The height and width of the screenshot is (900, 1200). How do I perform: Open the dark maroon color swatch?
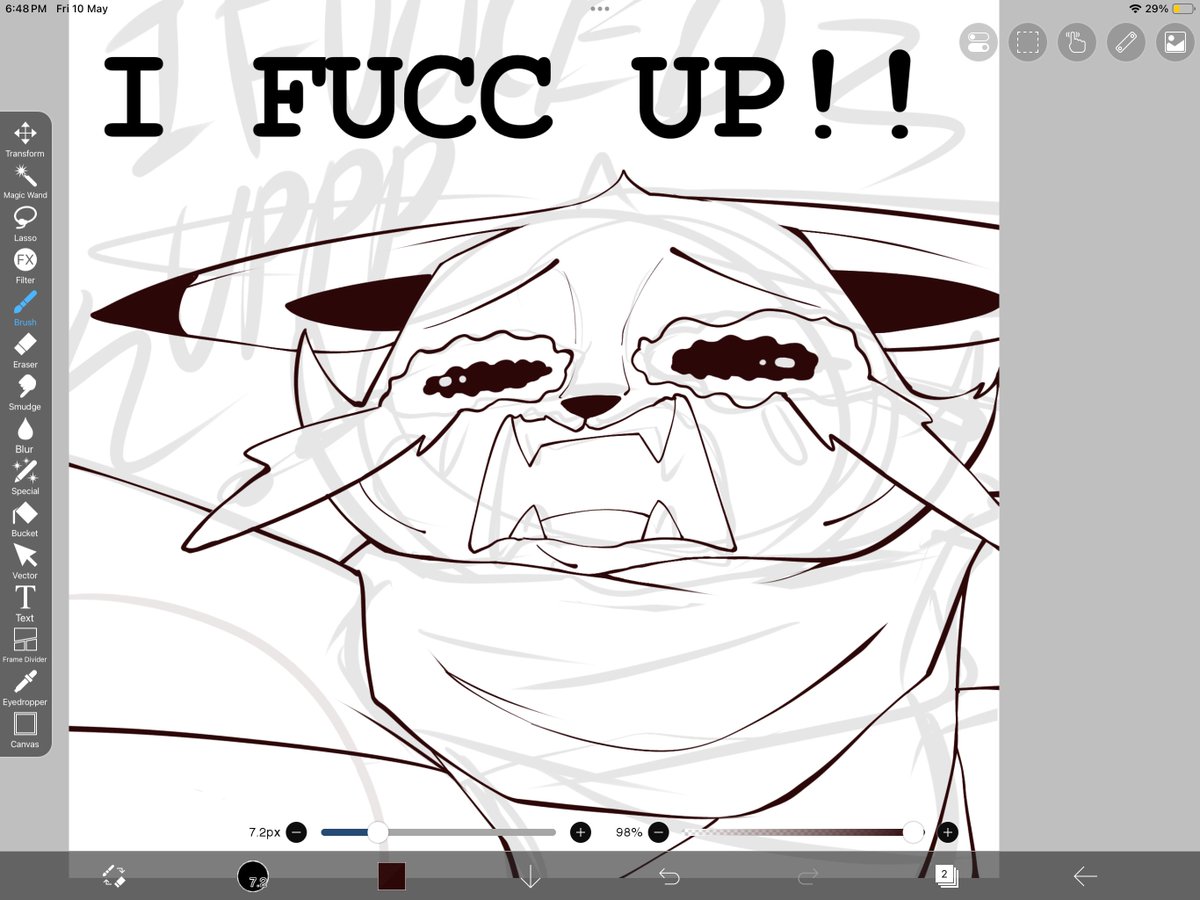pyautogui.click(x=391, y=877)
